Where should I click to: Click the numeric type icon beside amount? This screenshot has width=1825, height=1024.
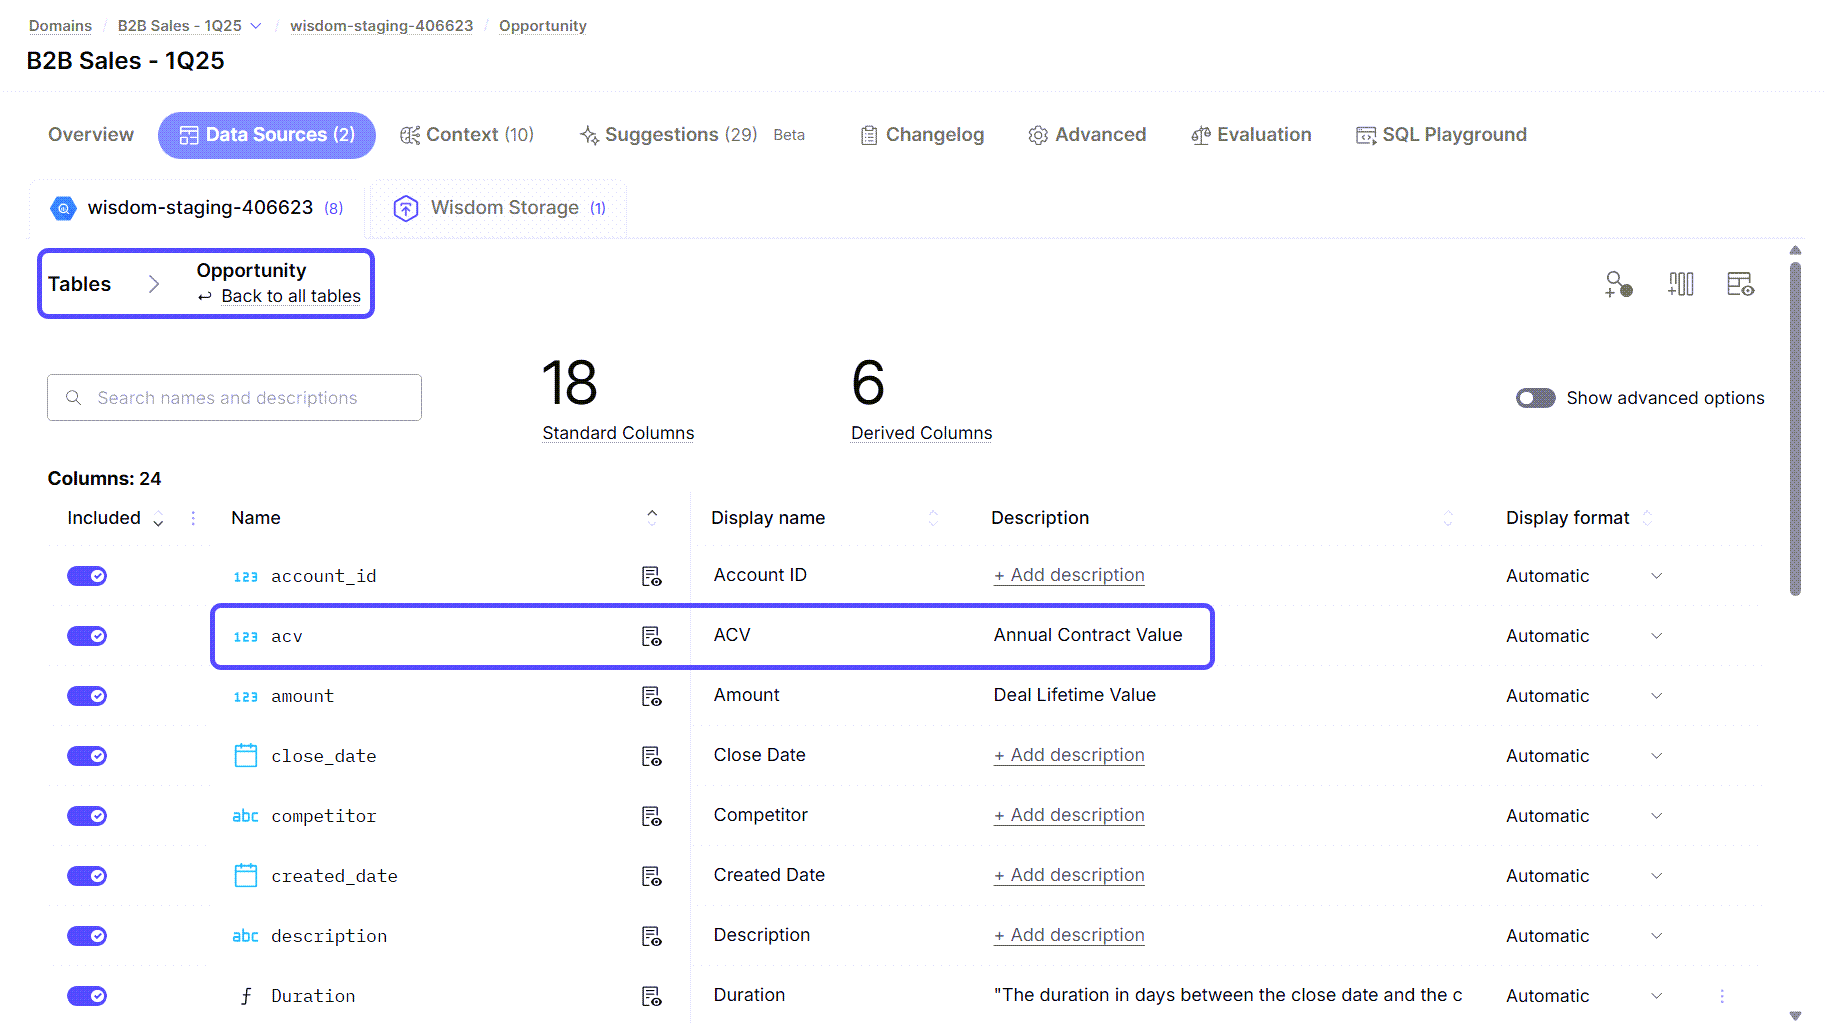click(245, 697)
